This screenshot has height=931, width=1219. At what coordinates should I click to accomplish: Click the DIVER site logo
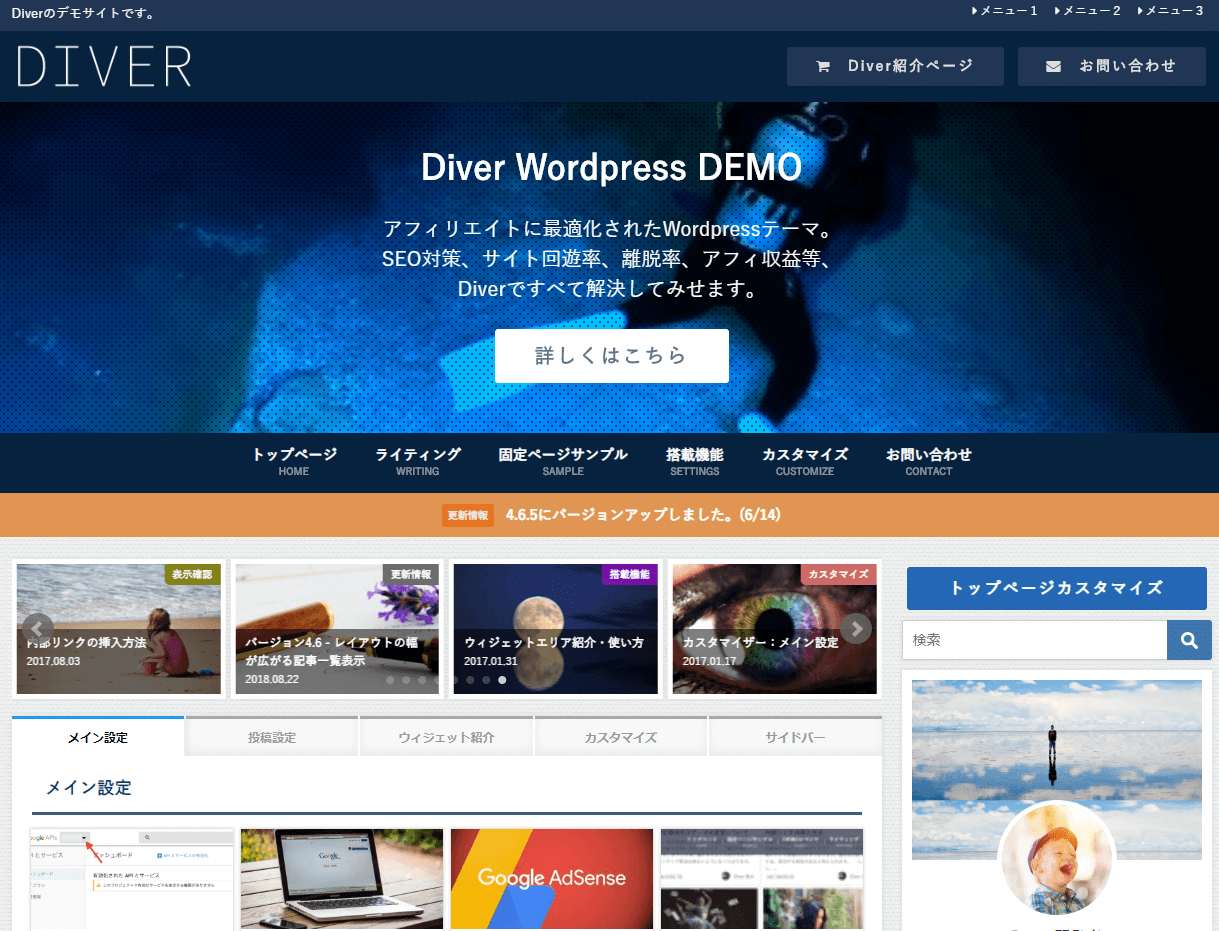click(x=104, y=66)
